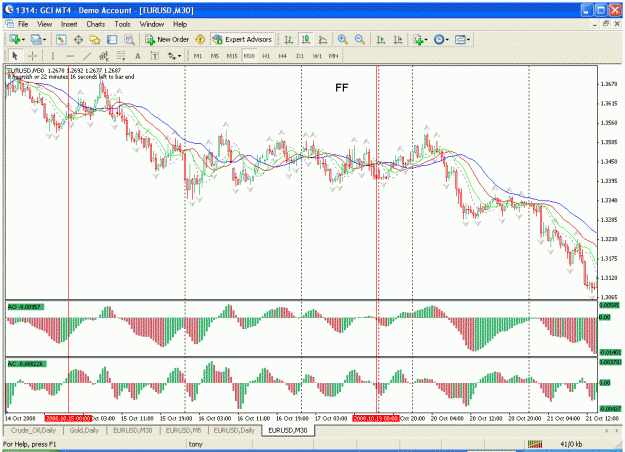Select the Crosshair tool
Screen dimensions: 625x452
[32, 56]
